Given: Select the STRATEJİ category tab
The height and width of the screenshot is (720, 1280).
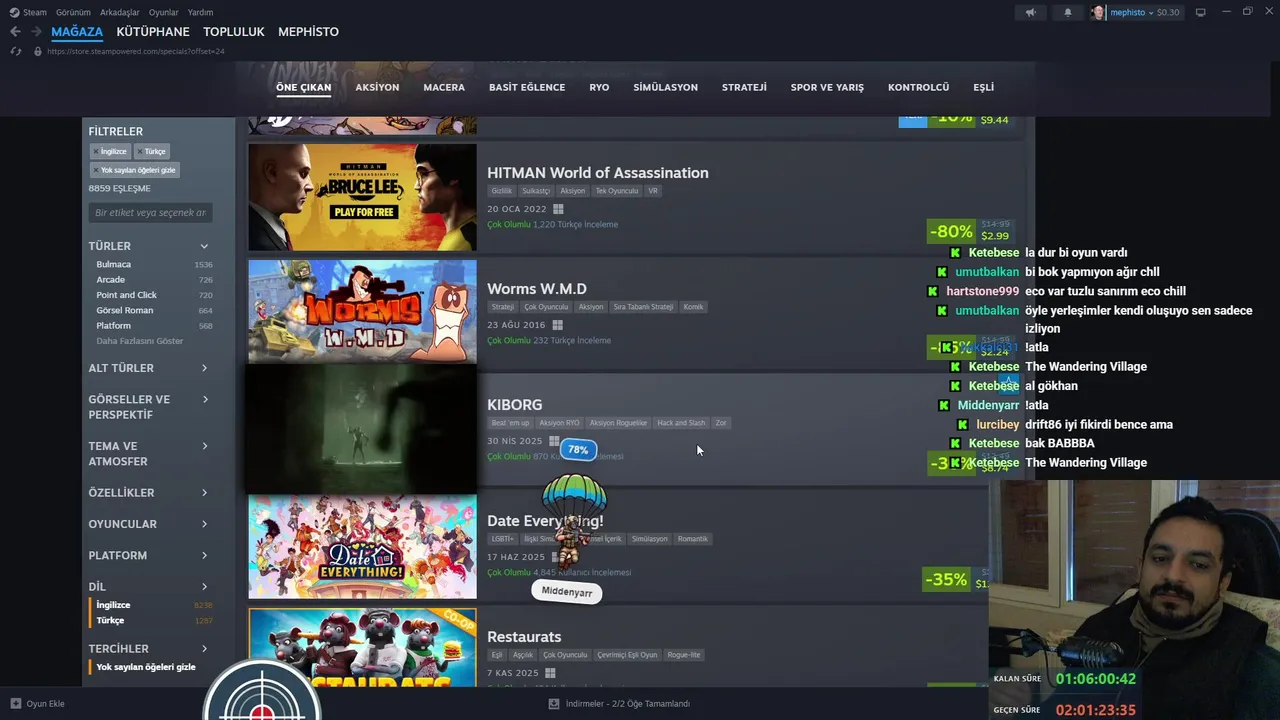Looking at the screenshot, I should point(744,88).
